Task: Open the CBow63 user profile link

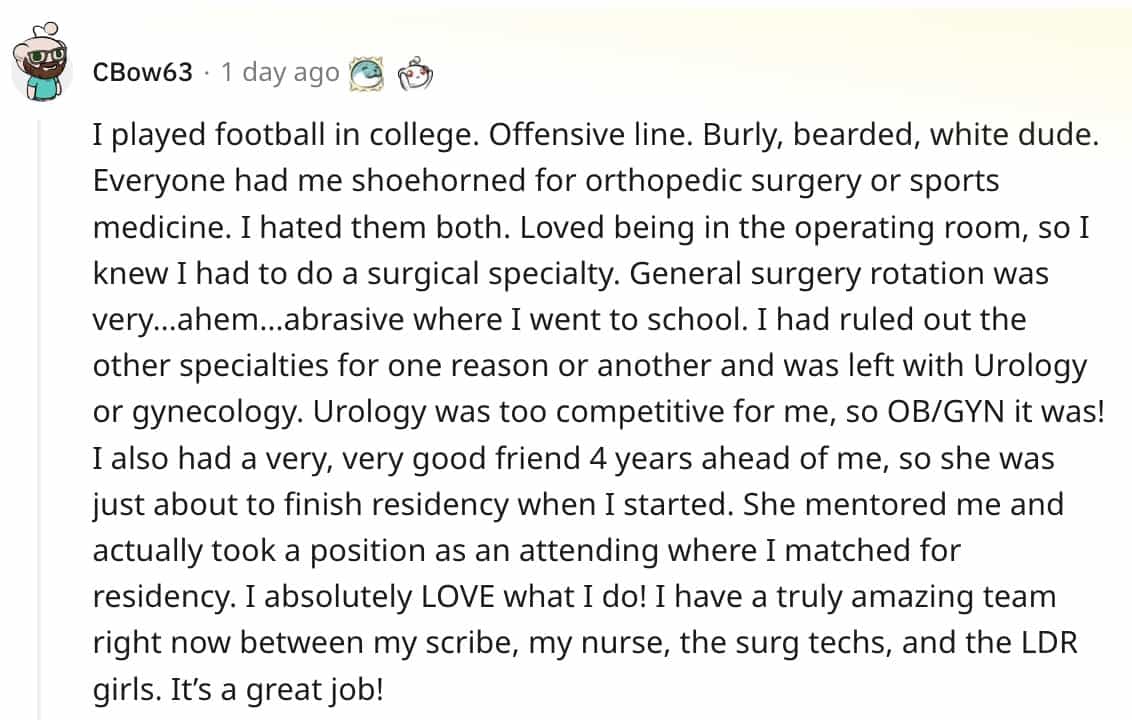Action: coord(142,73)
